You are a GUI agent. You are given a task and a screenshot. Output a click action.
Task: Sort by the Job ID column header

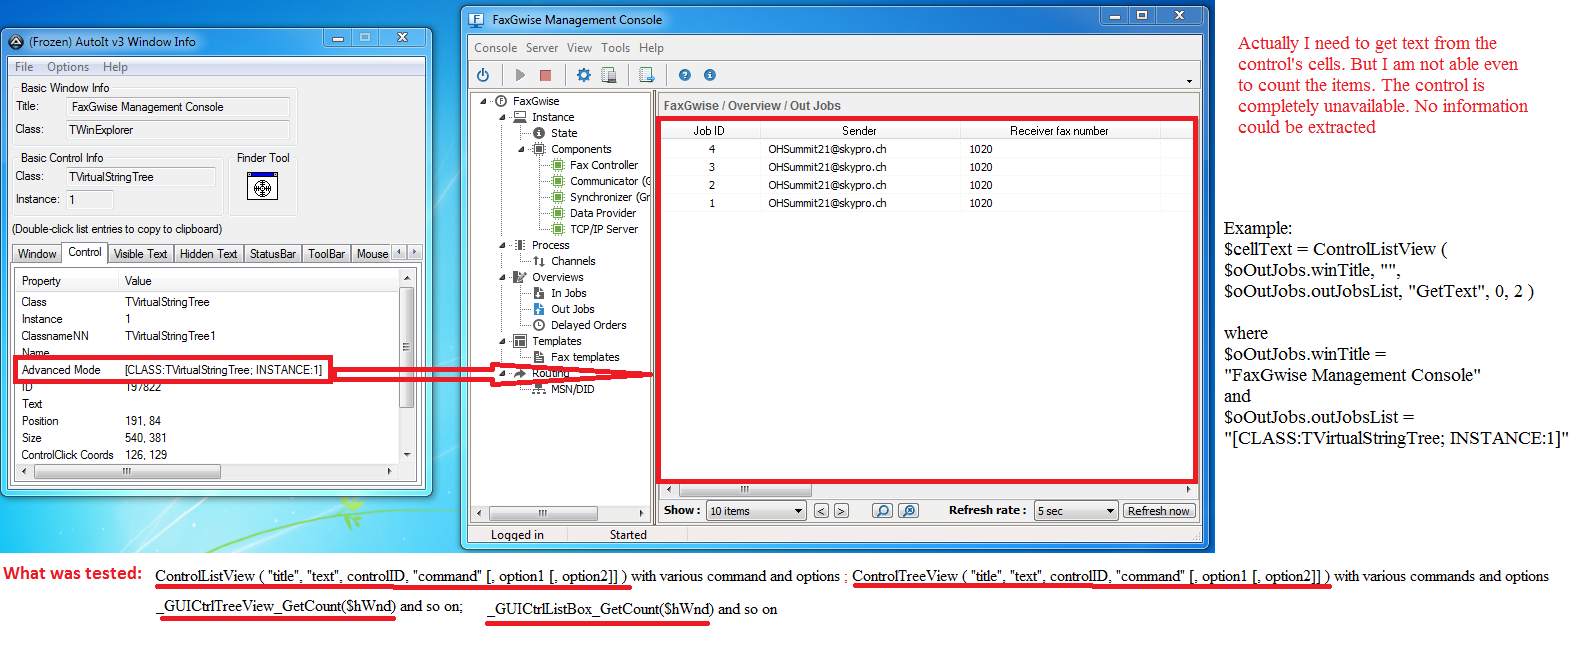click(709, 131)
